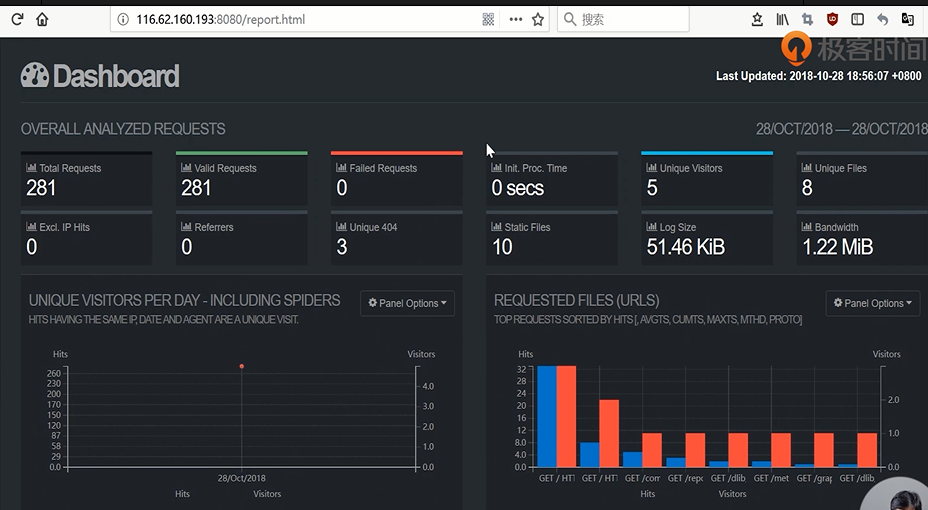
Task: Click the Unique 404 chart icon
Action: click(341, 227)
